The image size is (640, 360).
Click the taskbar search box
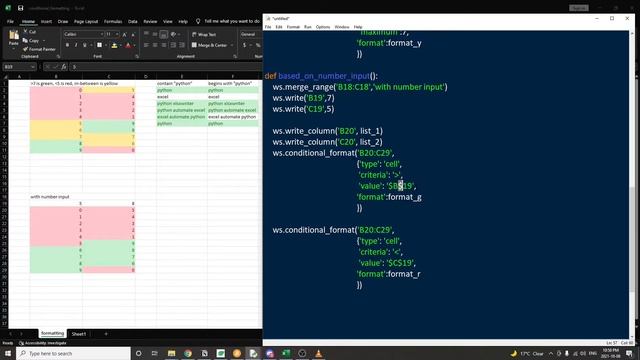[x=73, y=353]
